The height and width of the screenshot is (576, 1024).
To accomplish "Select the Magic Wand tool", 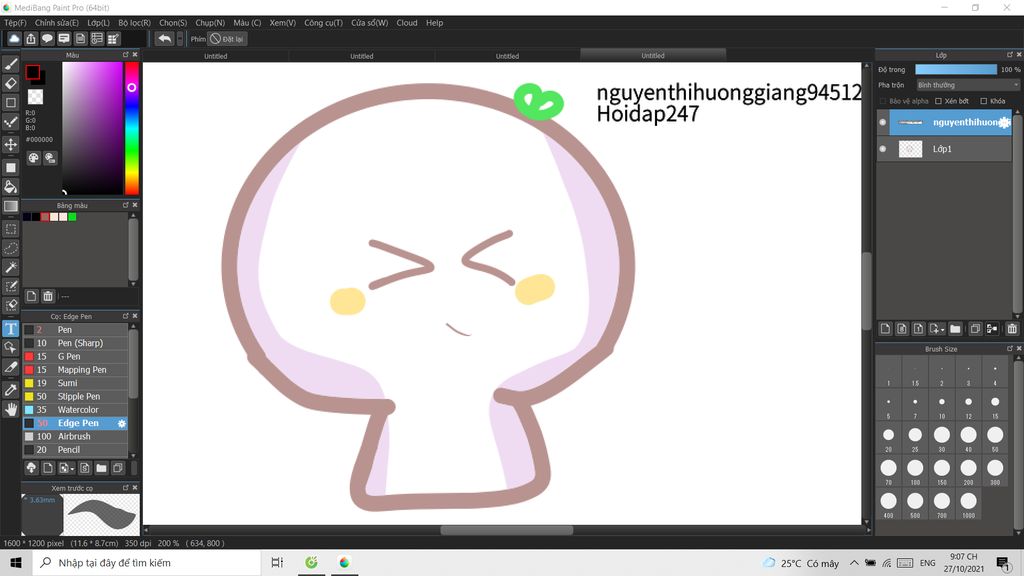I will coord(10,267).
